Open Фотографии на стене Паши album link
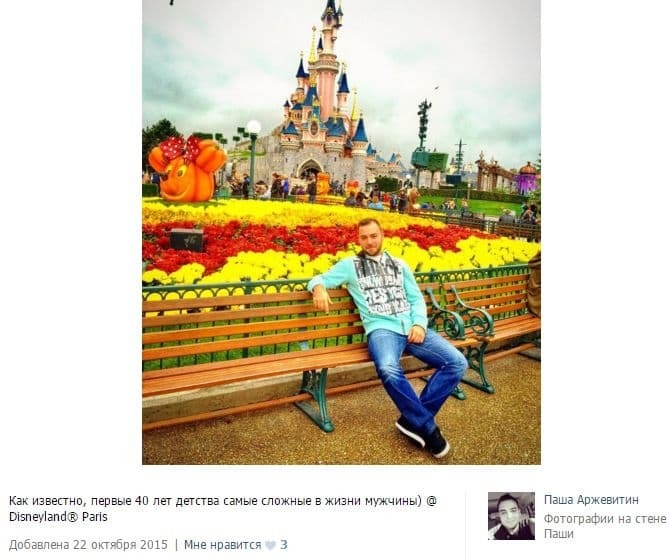This screenshot has width=670, height=559. coord(605,526)
